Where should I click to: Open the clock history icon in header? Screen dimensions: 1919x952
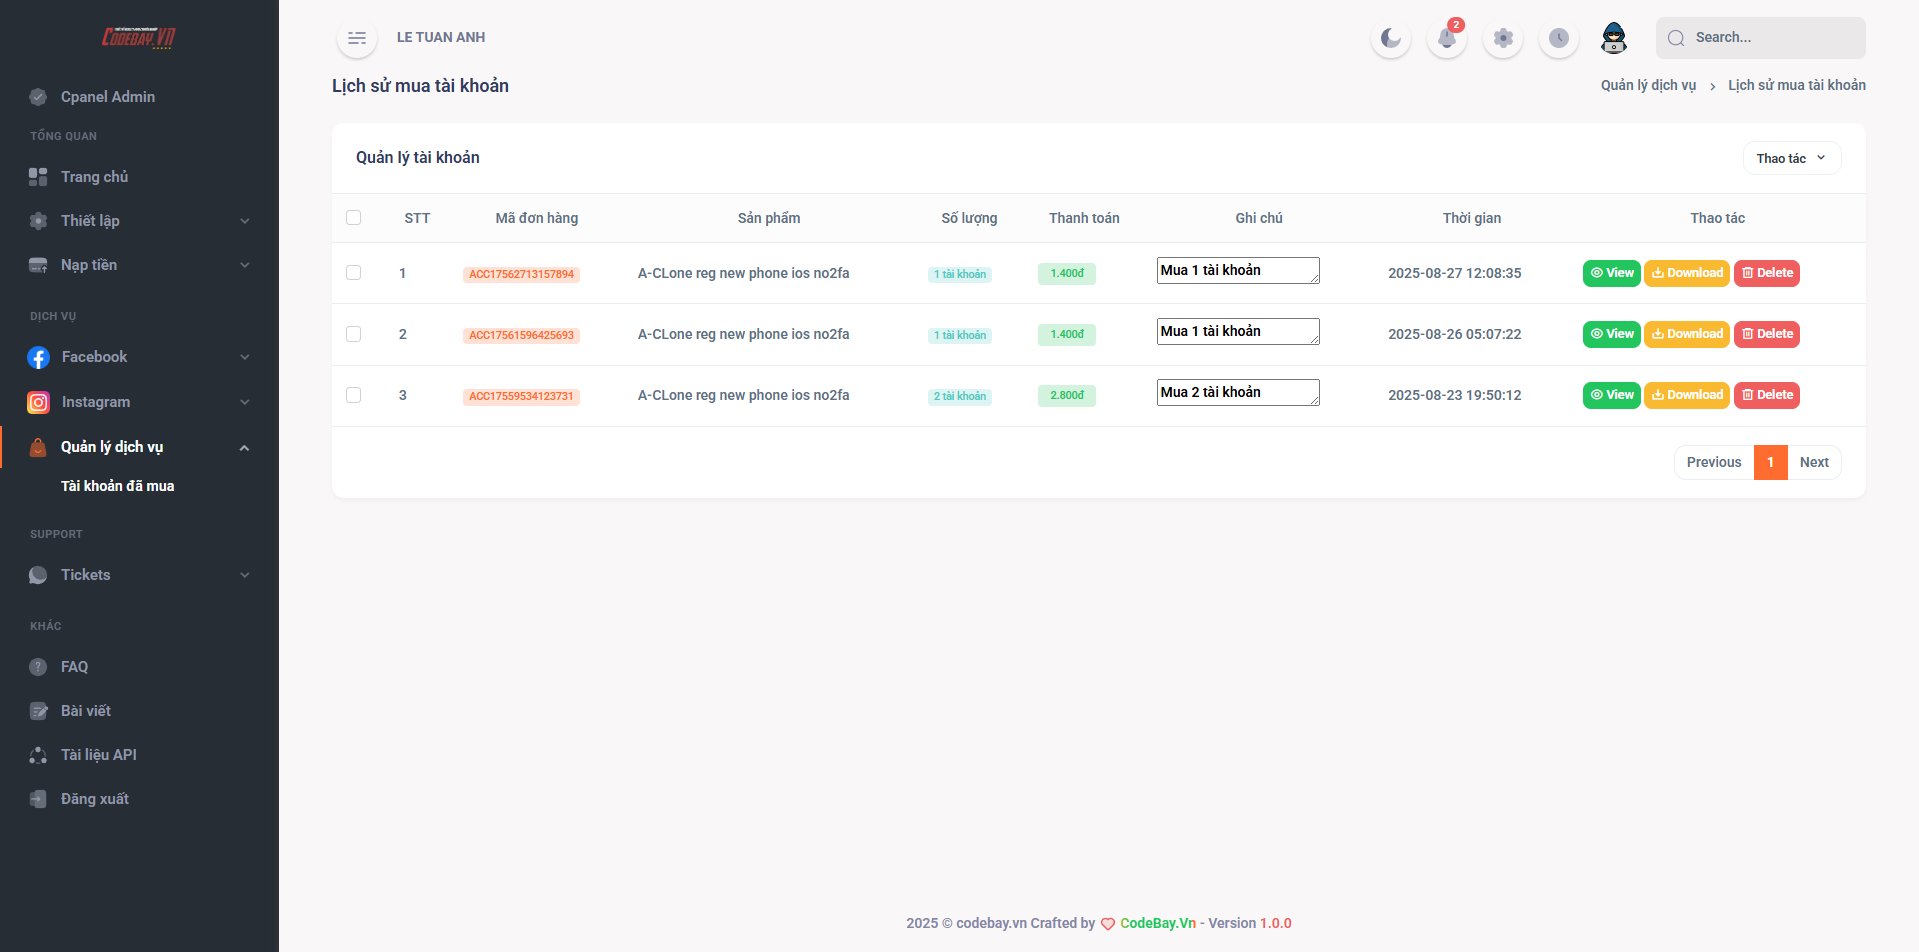(1558, 38)
